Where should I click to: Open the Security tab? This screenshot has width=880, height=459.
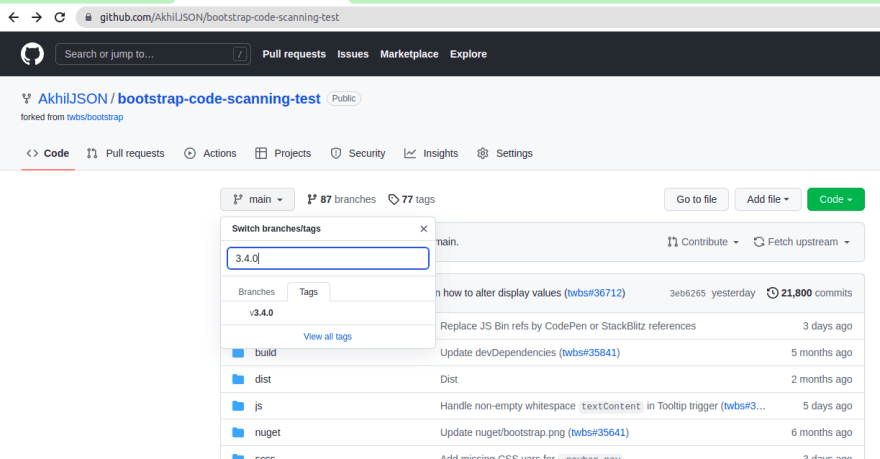[358, 153]
